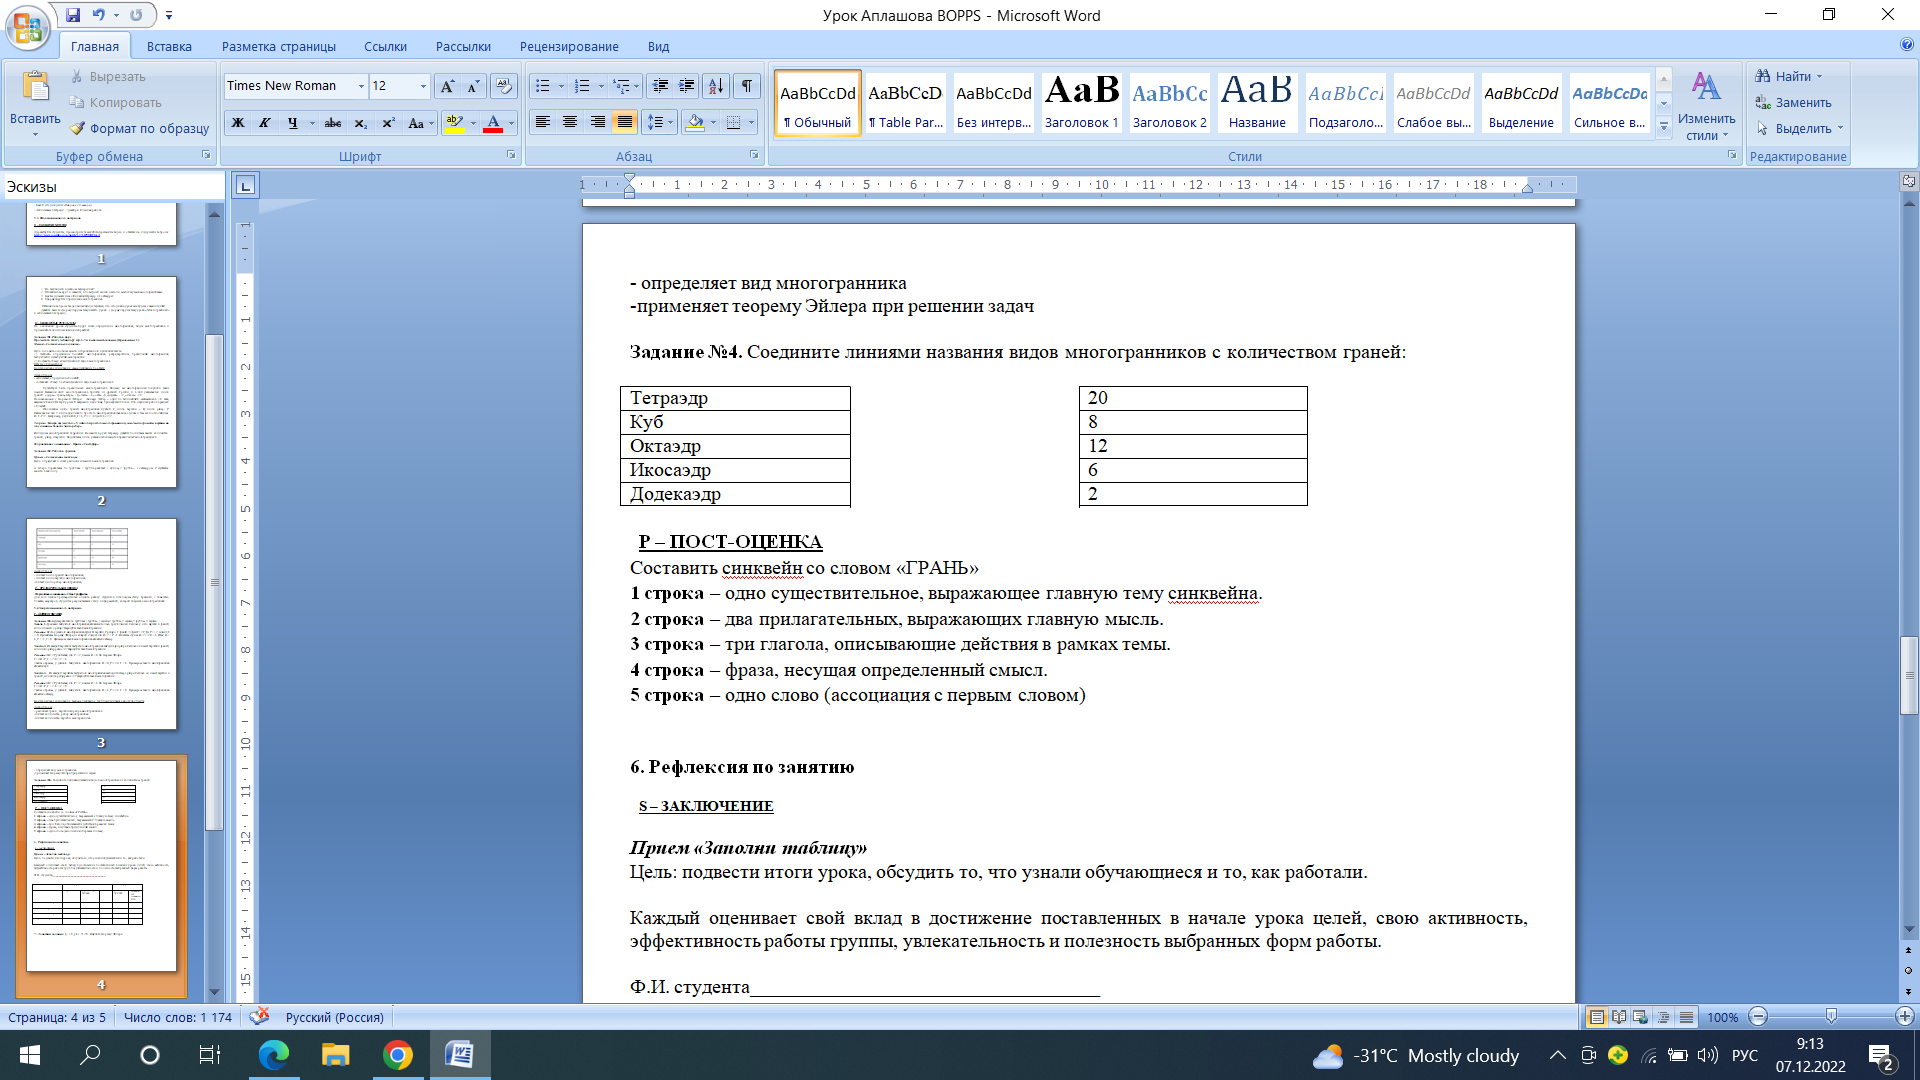The width and height of the screenshot is (1920, 1080).
Task: Click the Grow Font icon
Action: (447, 86)
